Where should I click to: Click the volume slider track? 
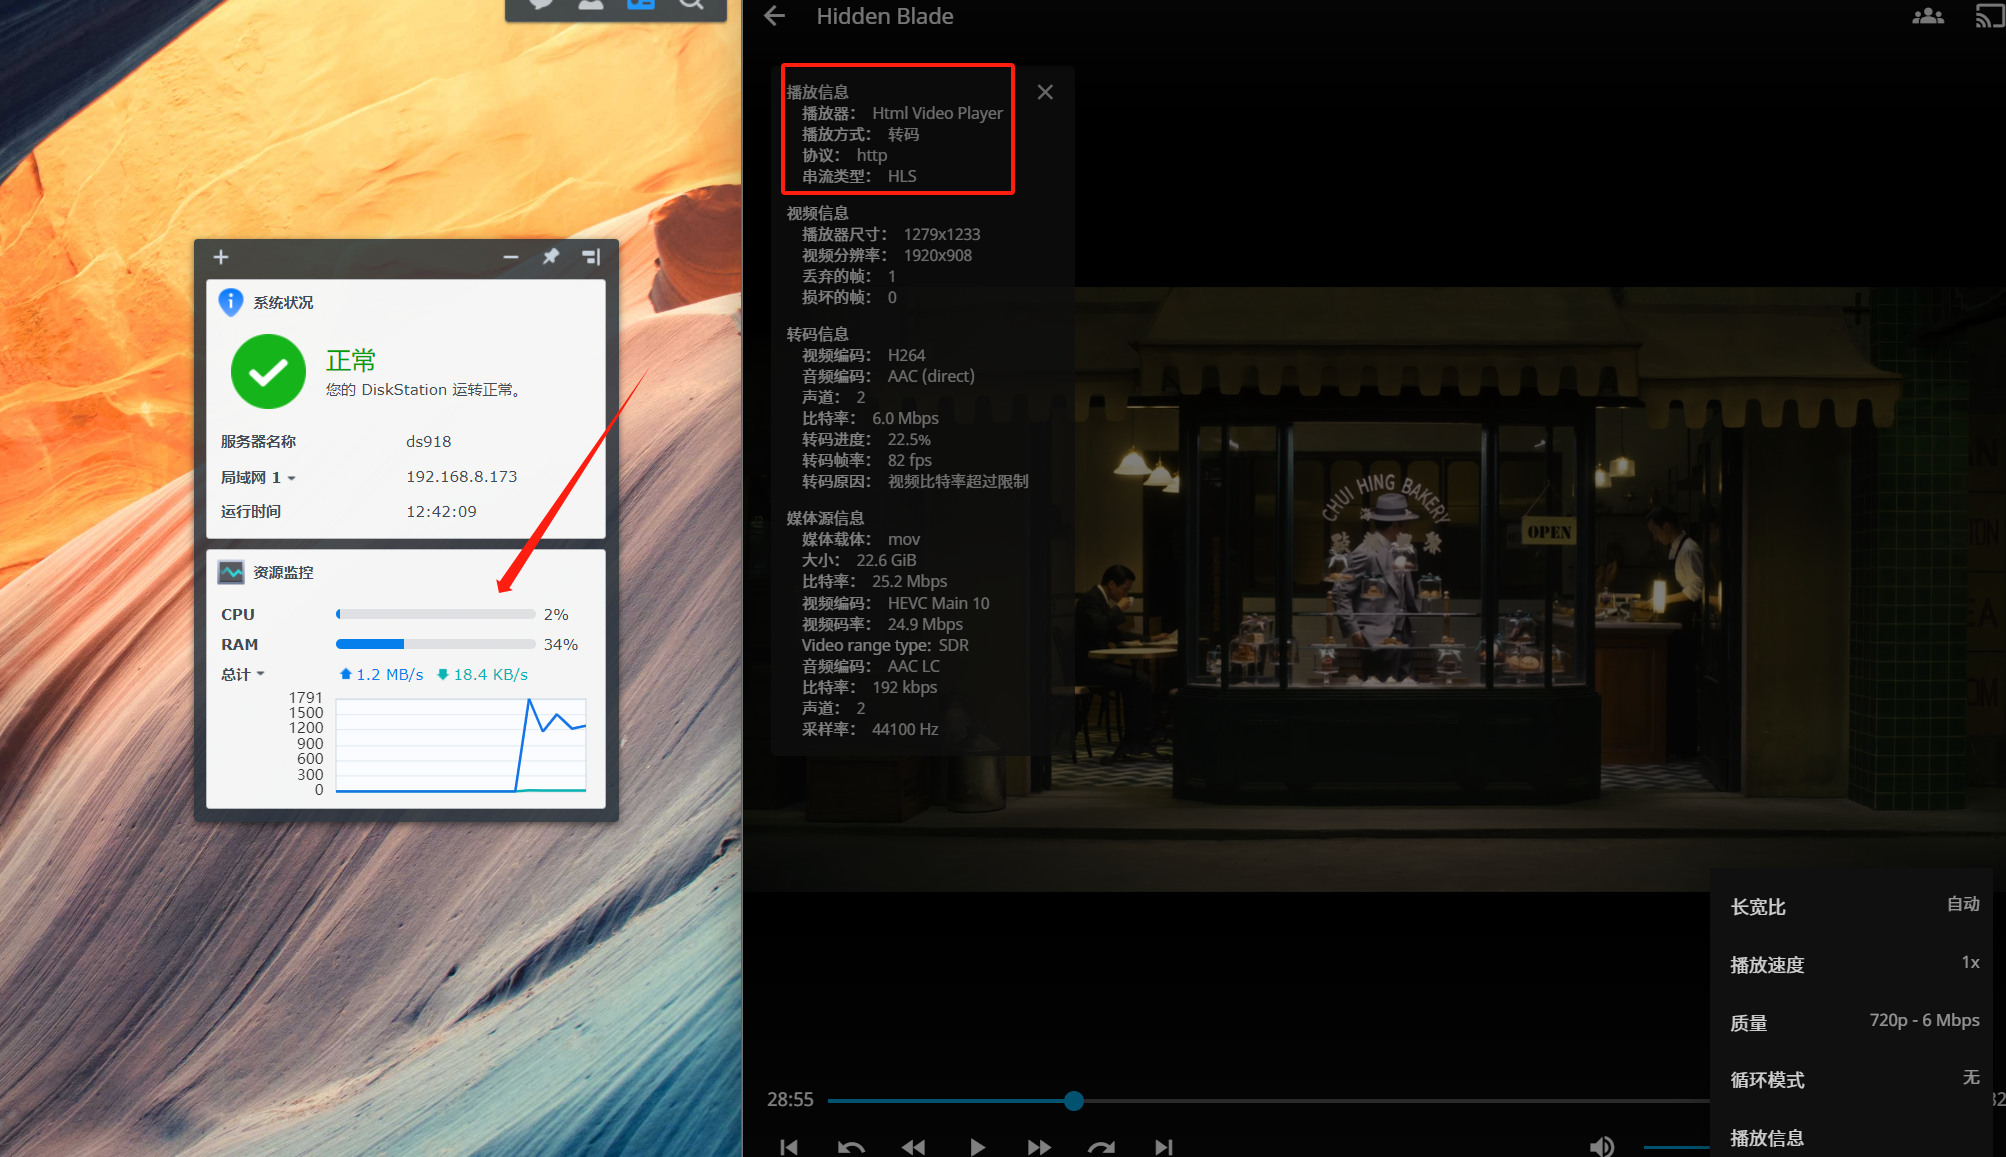1676,1147
